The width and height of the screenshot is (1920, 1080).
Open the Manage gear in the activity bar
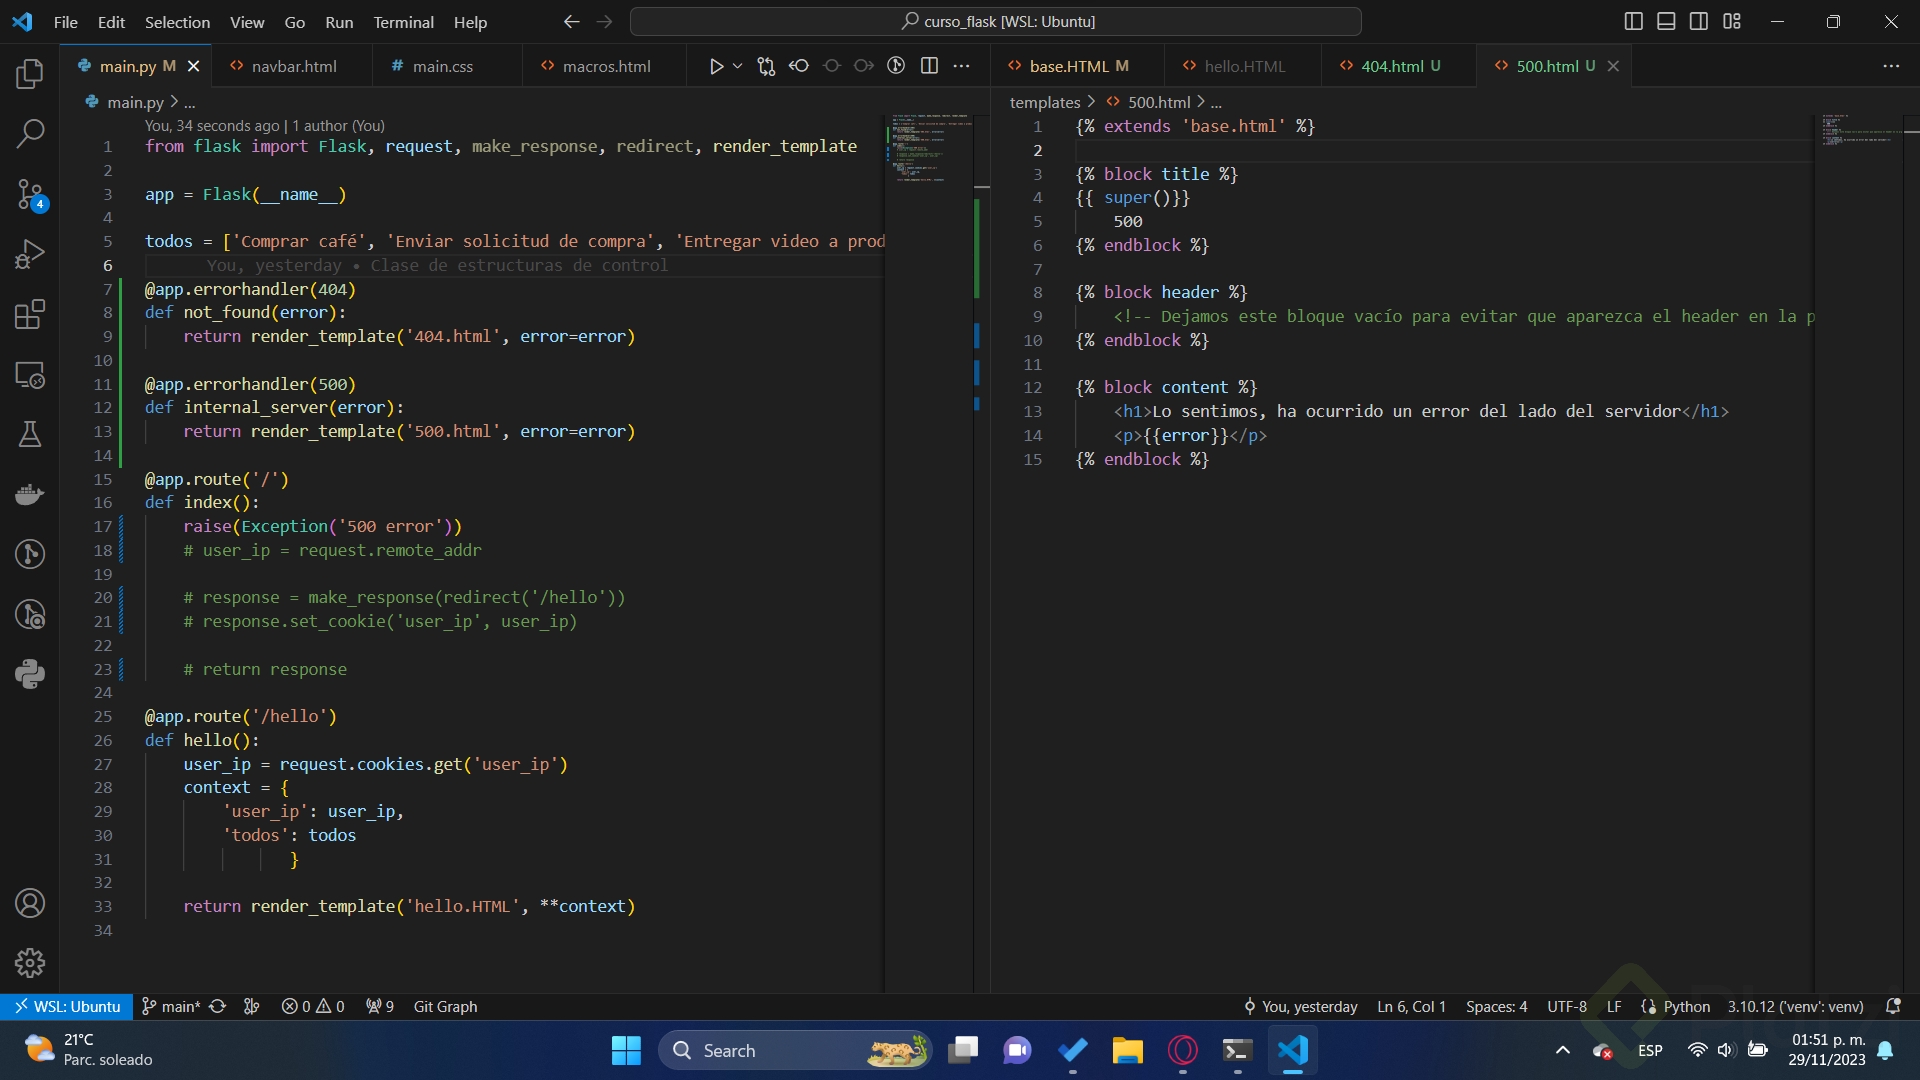tap(30, 963)
